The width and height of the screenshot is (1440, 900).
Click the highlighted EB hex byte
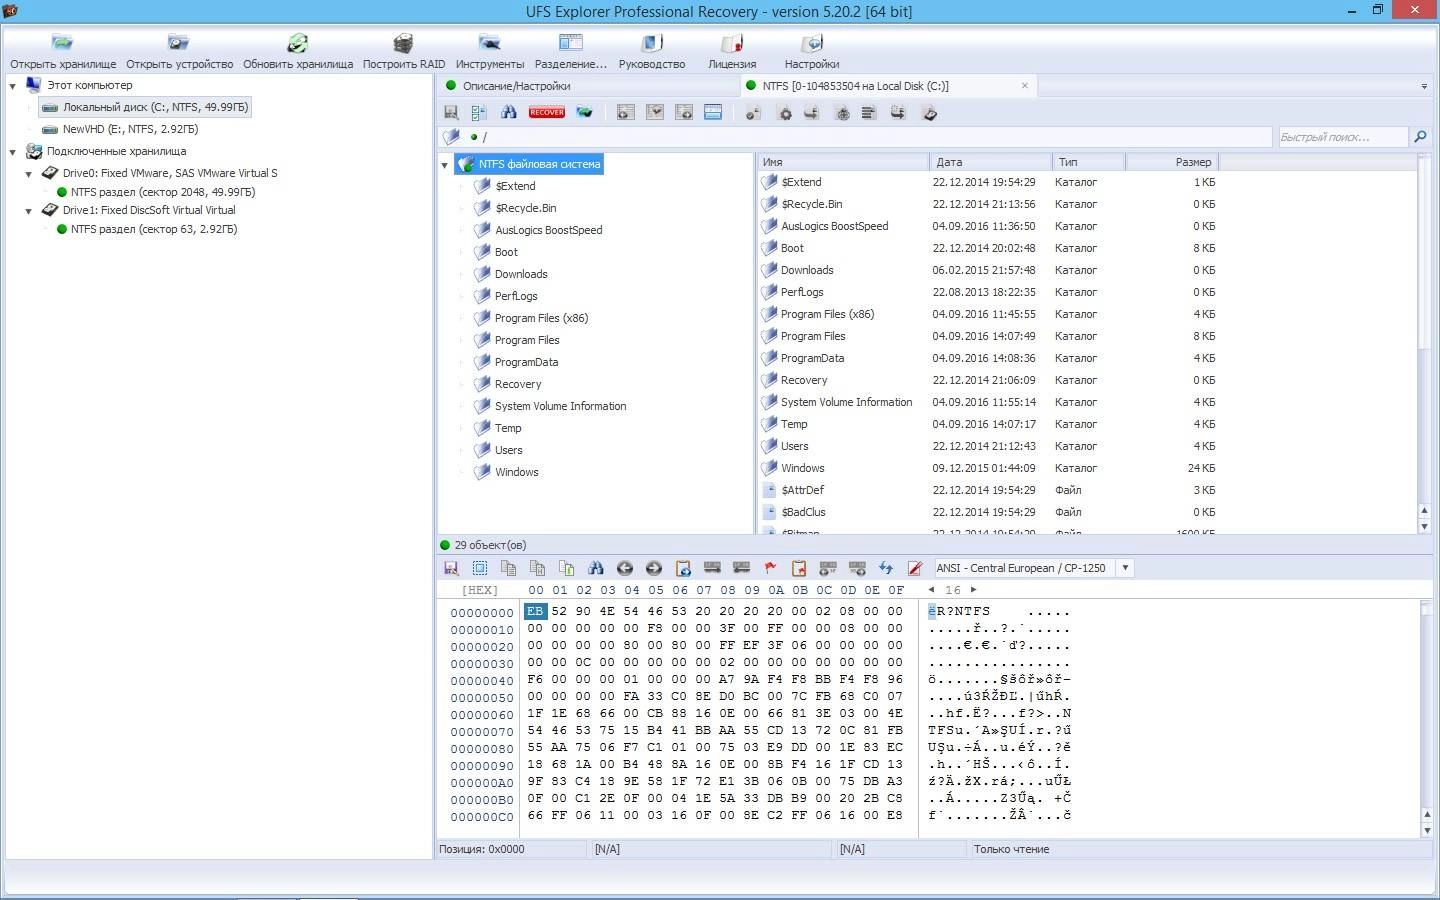click(x=535, y=611)
